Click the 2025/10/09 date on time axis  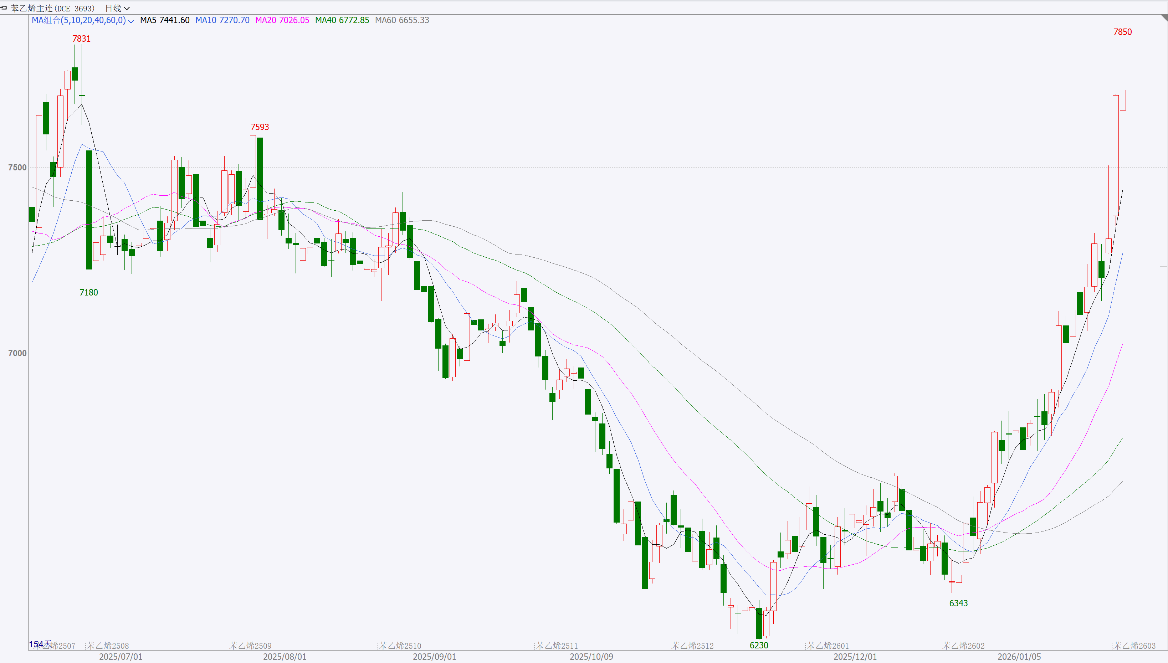590,657
